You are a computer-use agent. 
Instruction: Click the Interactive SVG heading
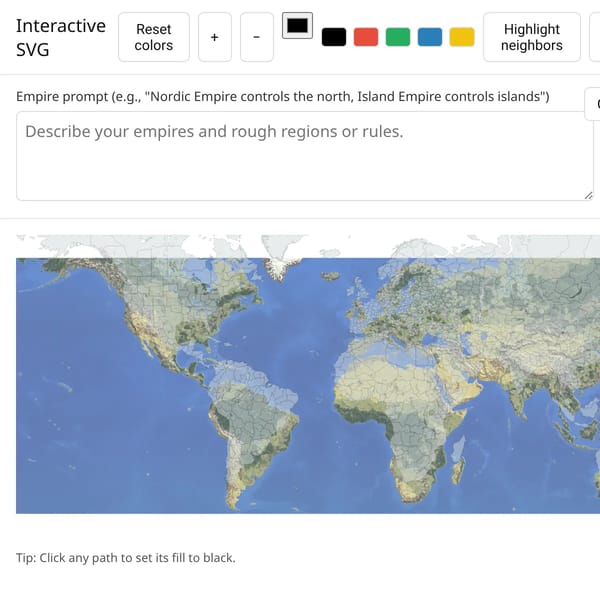click(61, 38)
